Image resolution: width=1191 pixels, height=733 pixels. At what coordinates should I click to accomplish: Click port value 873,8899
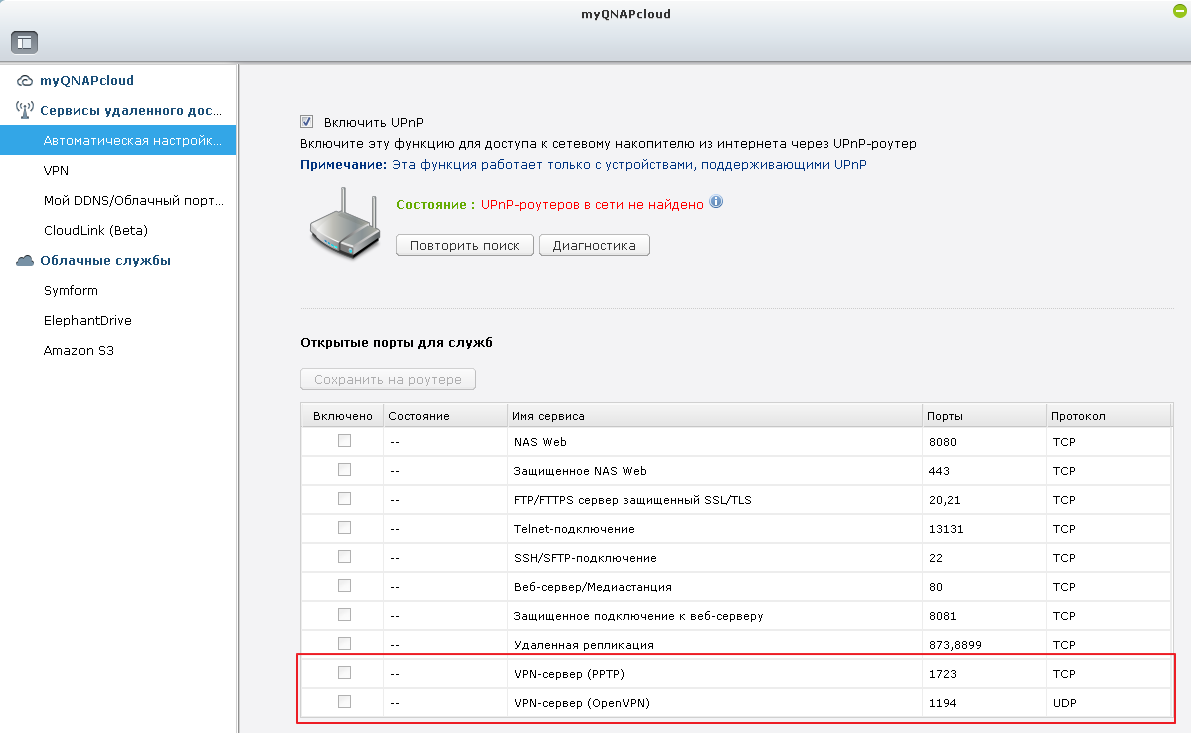(955, 645)
